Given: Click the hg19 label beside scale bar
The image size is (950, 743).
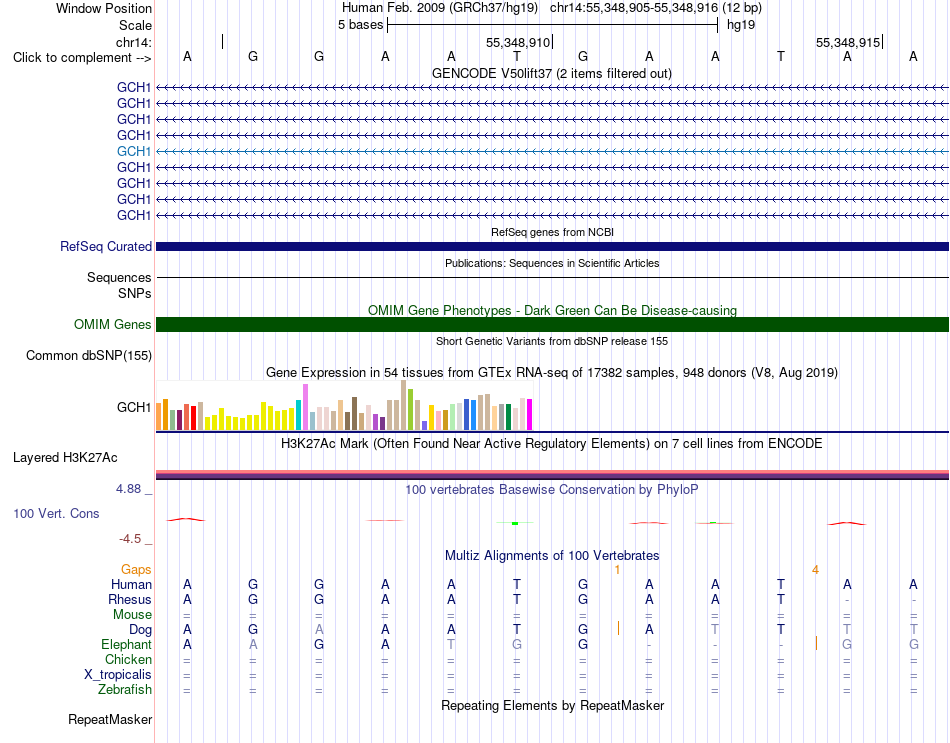Looking at the screenshot, I should [741, 25].
